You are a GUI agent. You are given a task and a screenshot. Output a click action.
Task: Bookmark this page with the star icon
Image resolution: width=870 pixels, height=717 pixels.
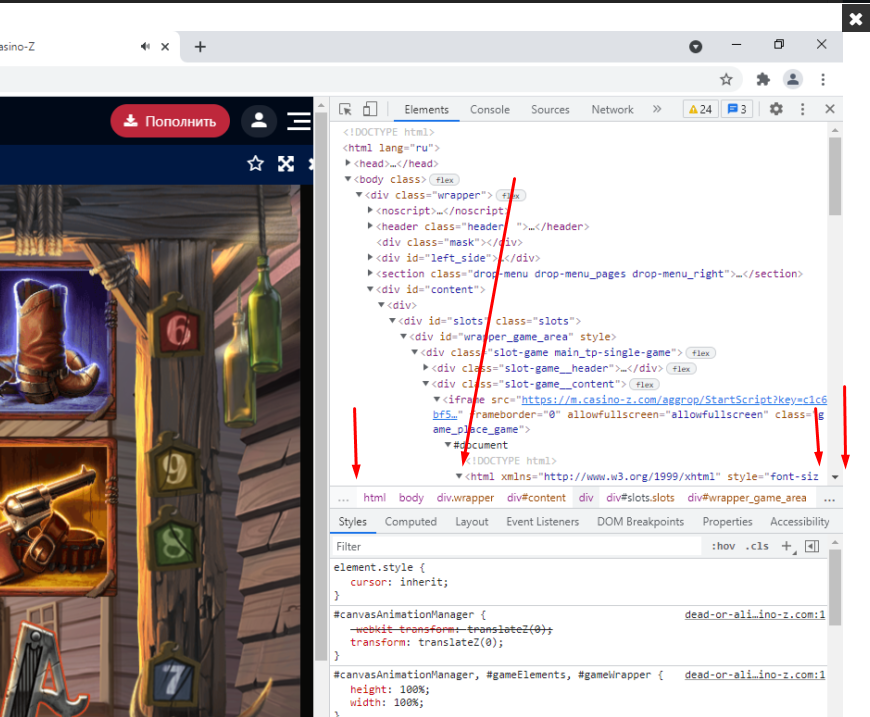click(727, 79)
